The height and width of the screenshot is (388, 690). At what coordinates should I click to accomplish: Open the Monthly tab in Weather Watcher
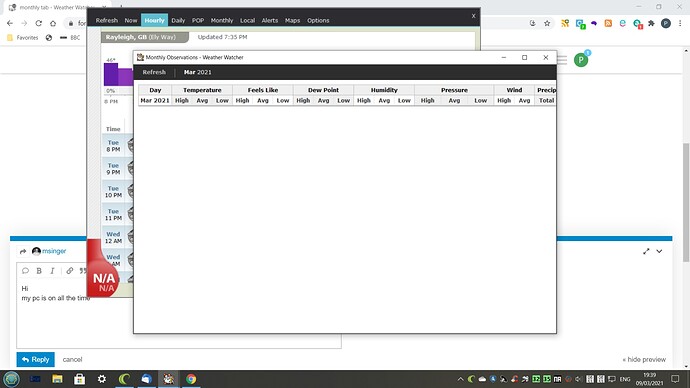(x=222, y=20)
